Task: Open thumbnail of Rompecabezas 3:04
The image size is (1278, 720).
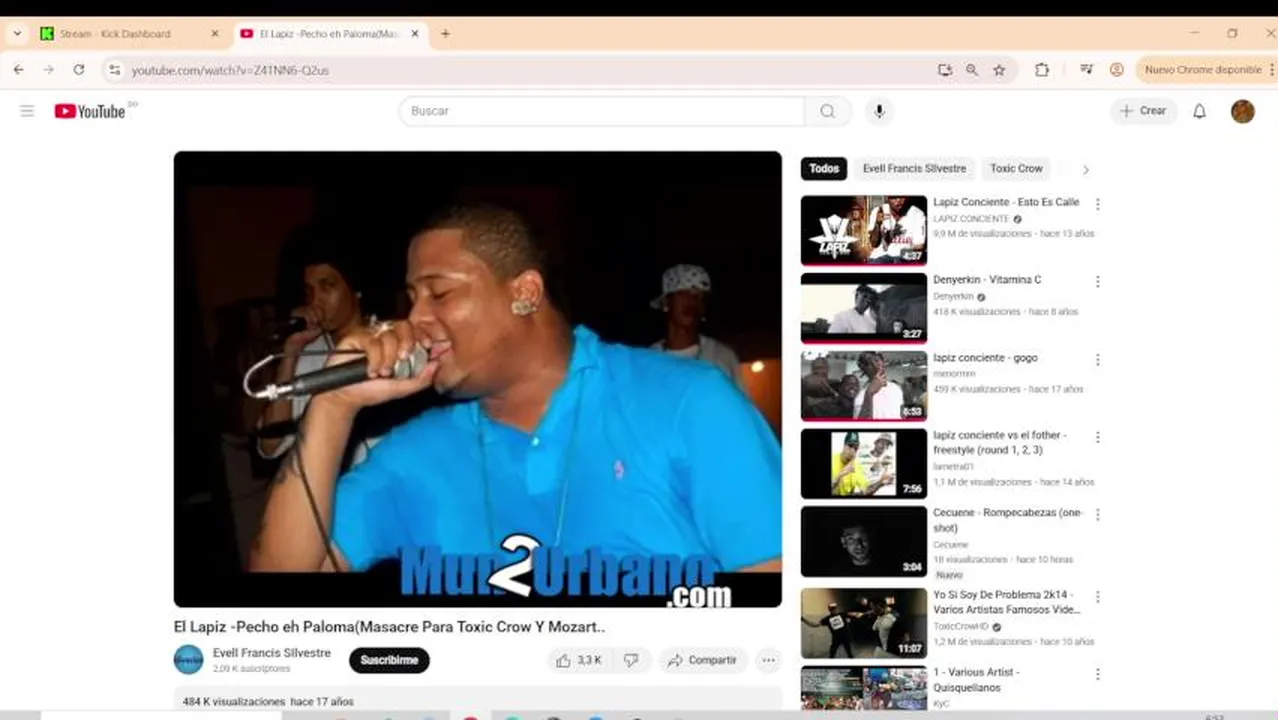Action: tap(864, 541)
